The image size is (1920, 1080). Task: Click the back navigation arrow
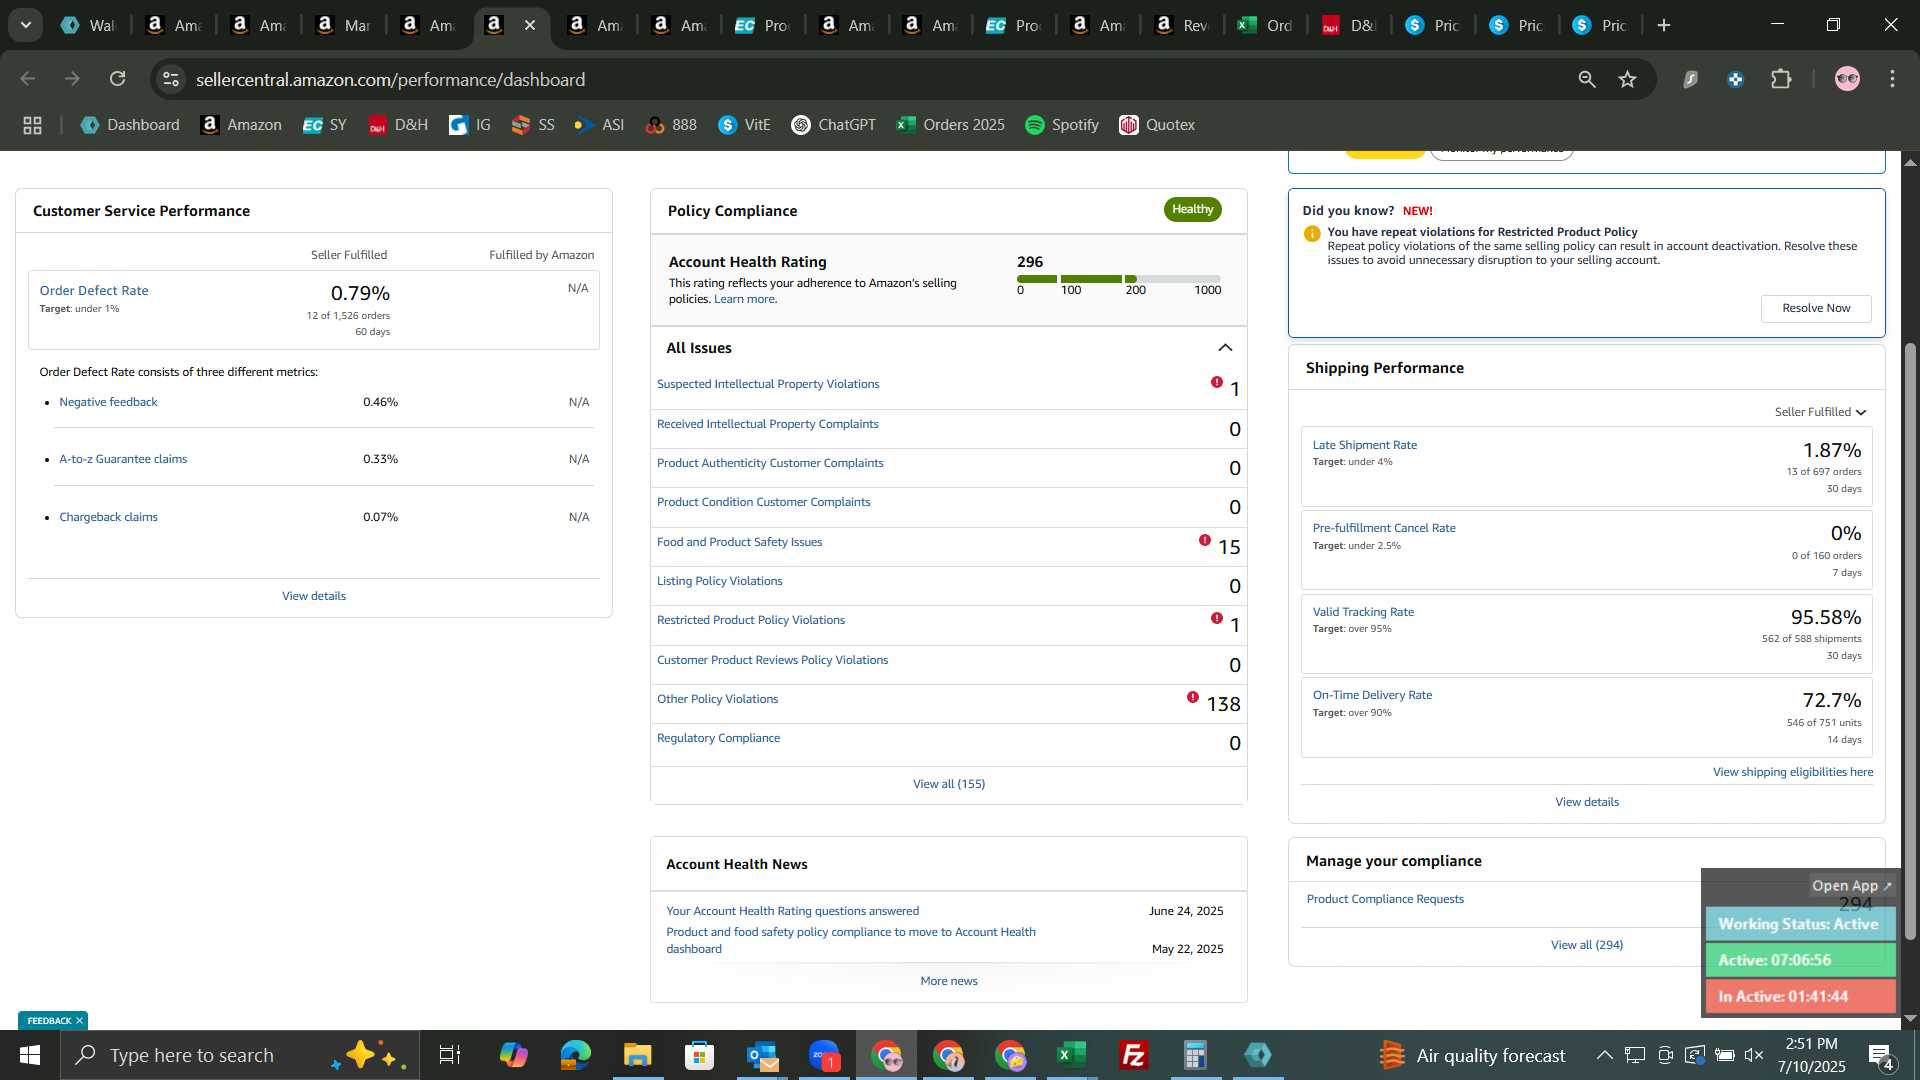(28, 79)
